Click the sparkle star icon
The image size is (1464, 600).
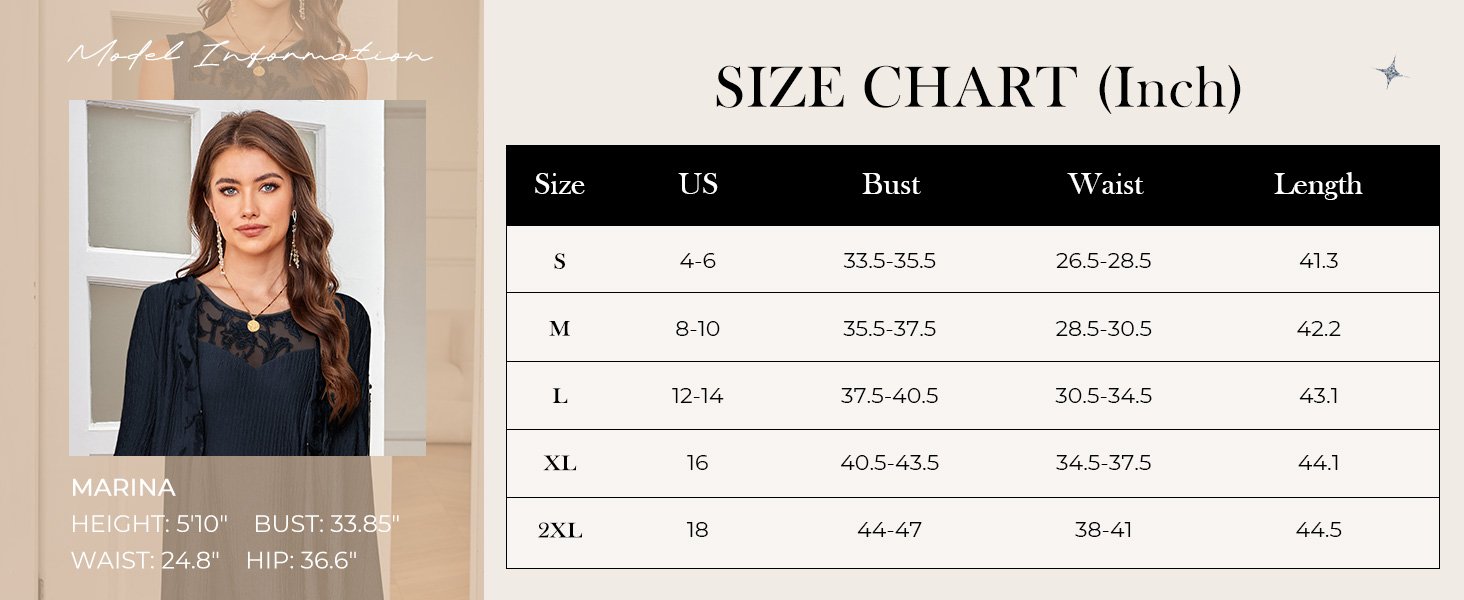(1391, 72)
